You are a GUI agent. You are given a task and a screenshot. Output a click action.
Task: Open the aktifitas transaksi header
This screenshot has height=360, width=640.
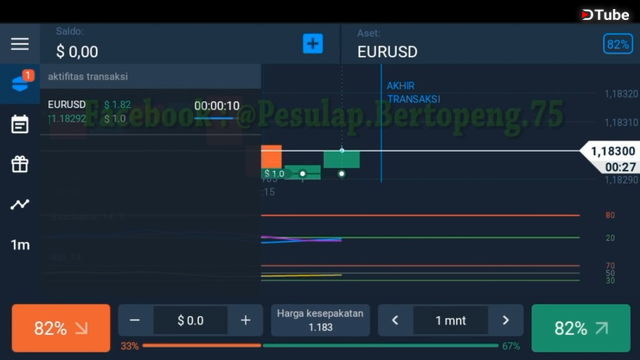pyautogui.click(x=151, y=76)
